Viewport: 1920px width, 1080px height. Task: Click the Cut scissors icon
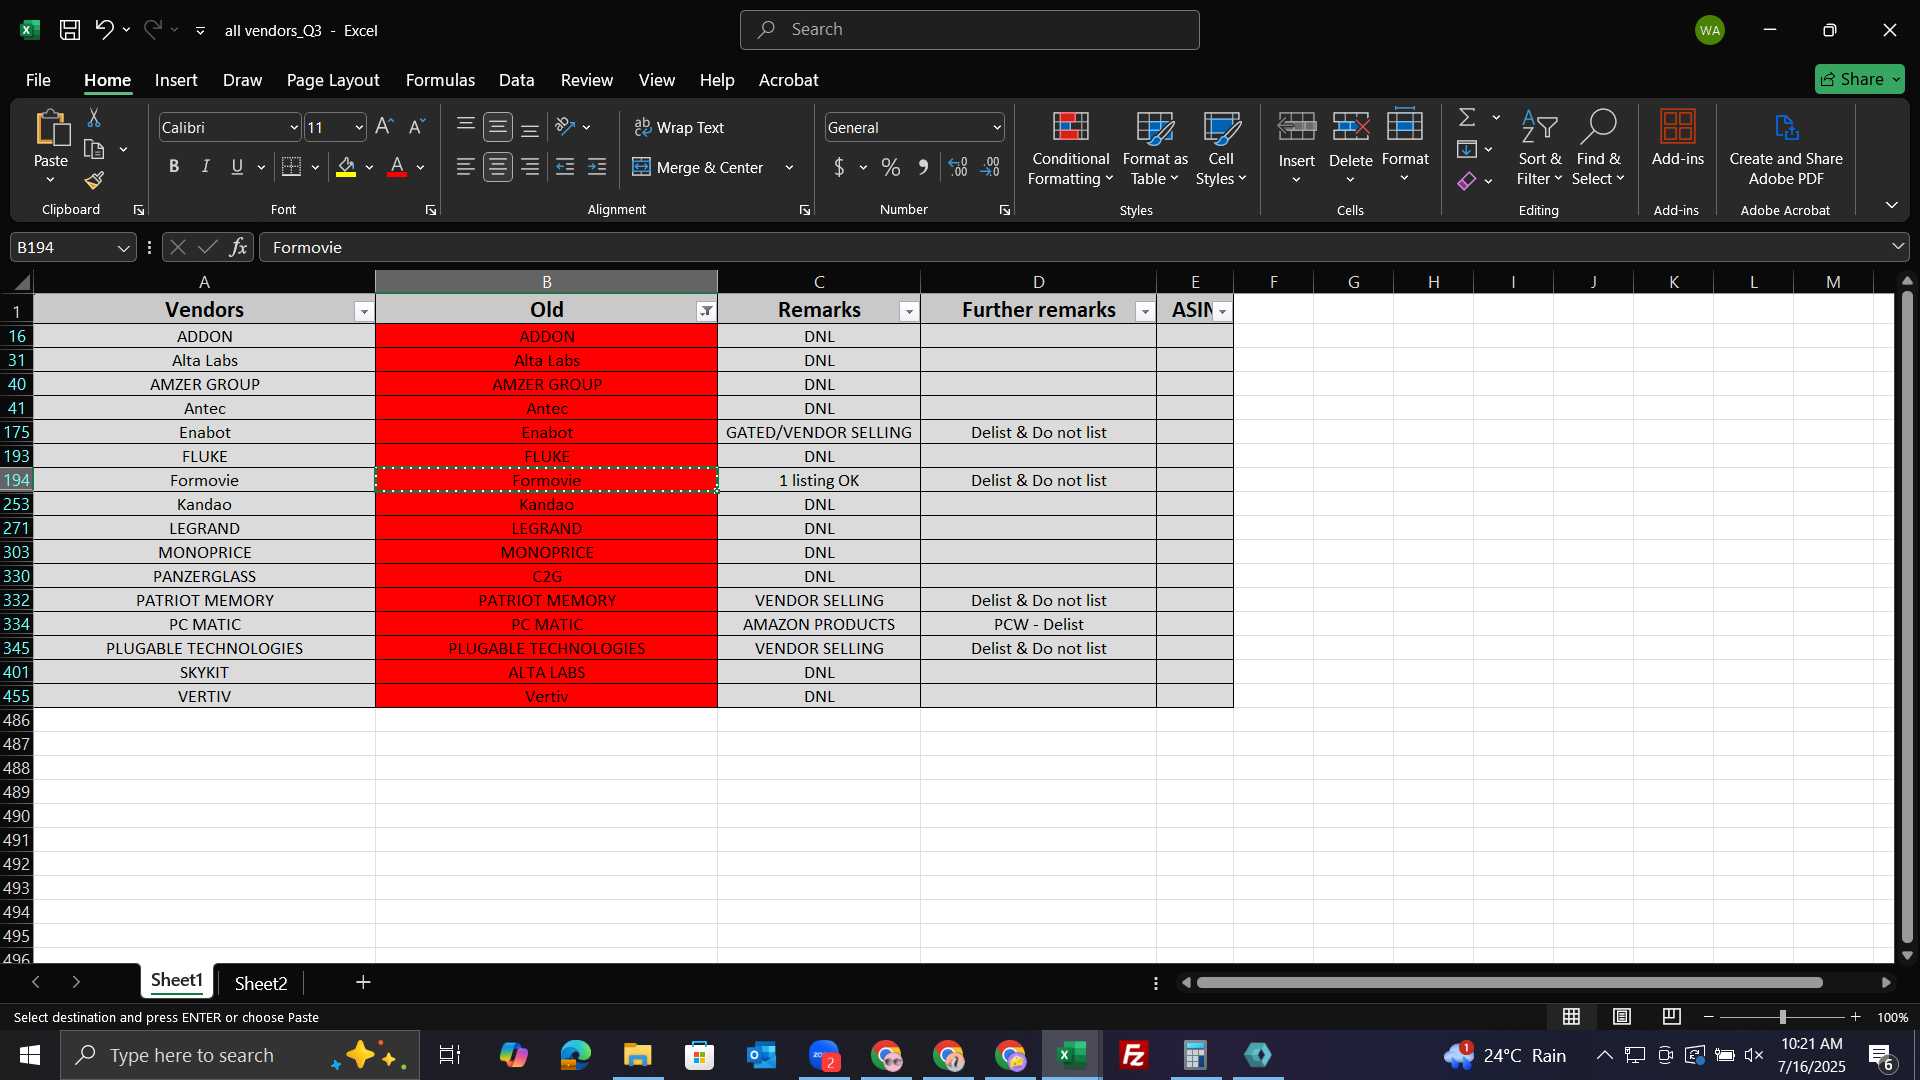[x=94, y=118]
